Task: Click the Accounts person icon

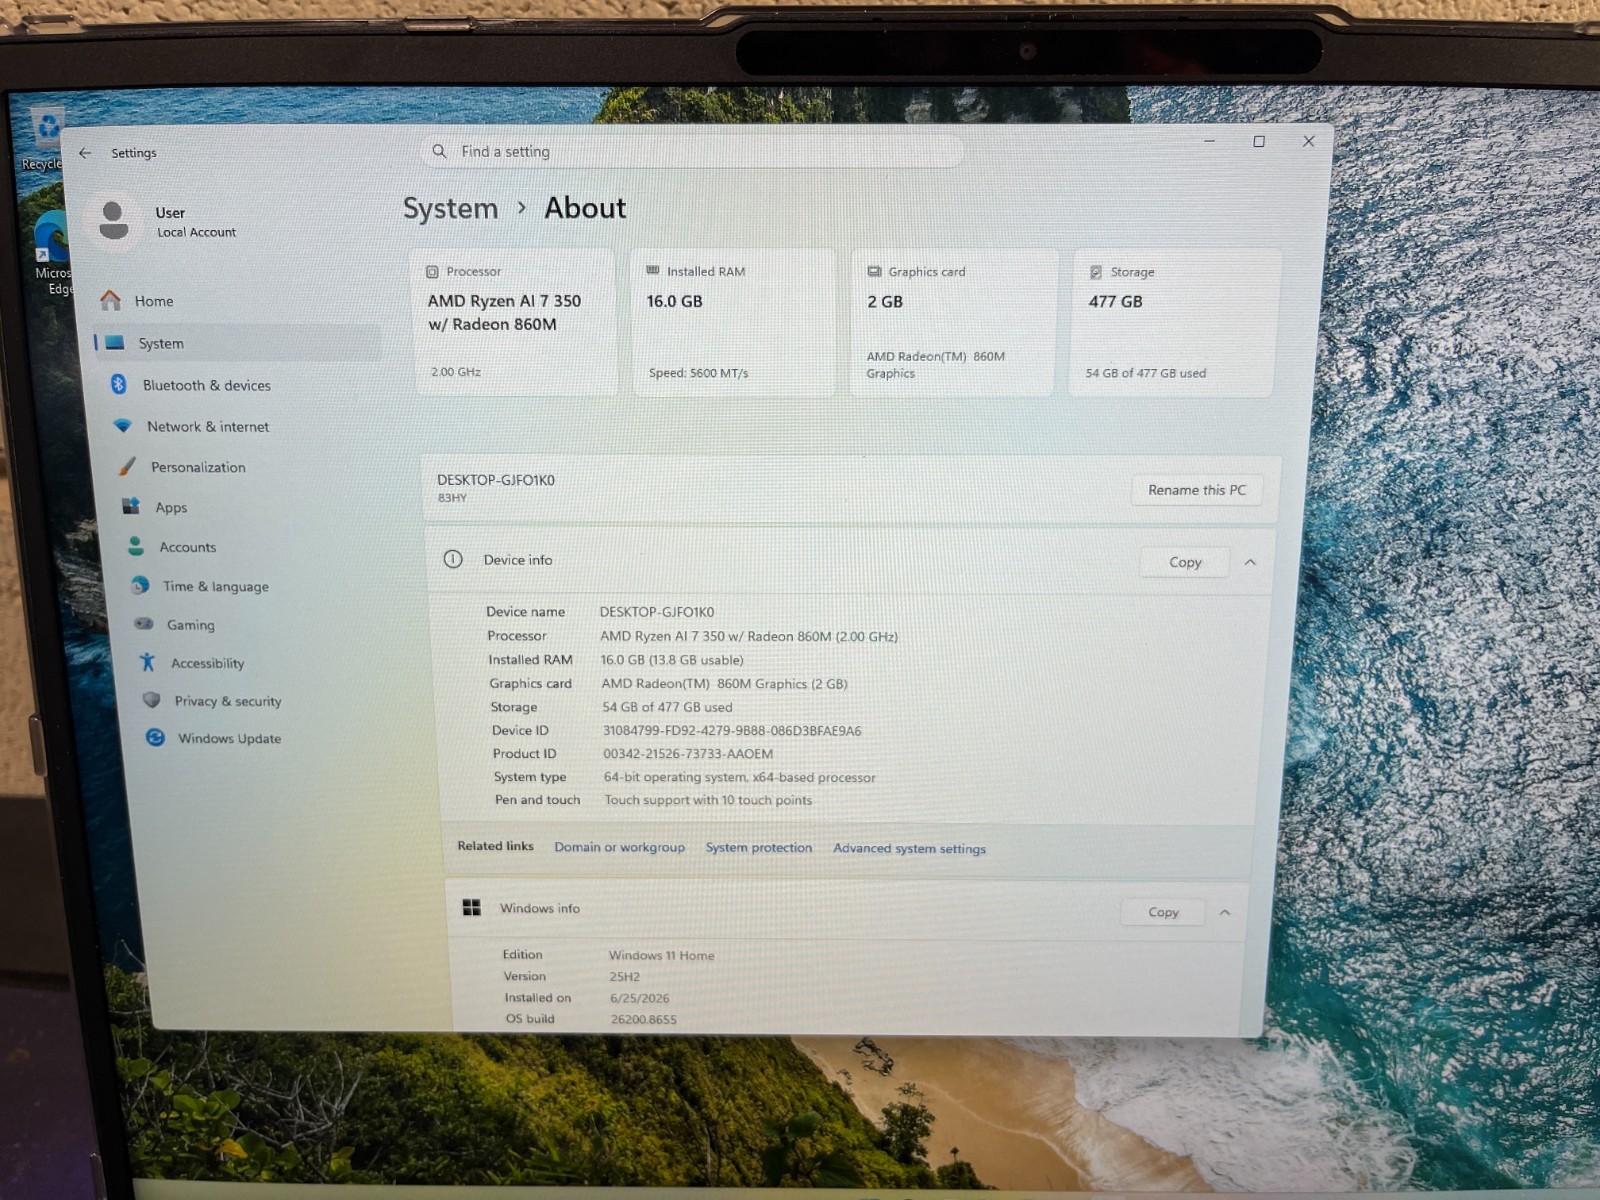Action: 136,546
